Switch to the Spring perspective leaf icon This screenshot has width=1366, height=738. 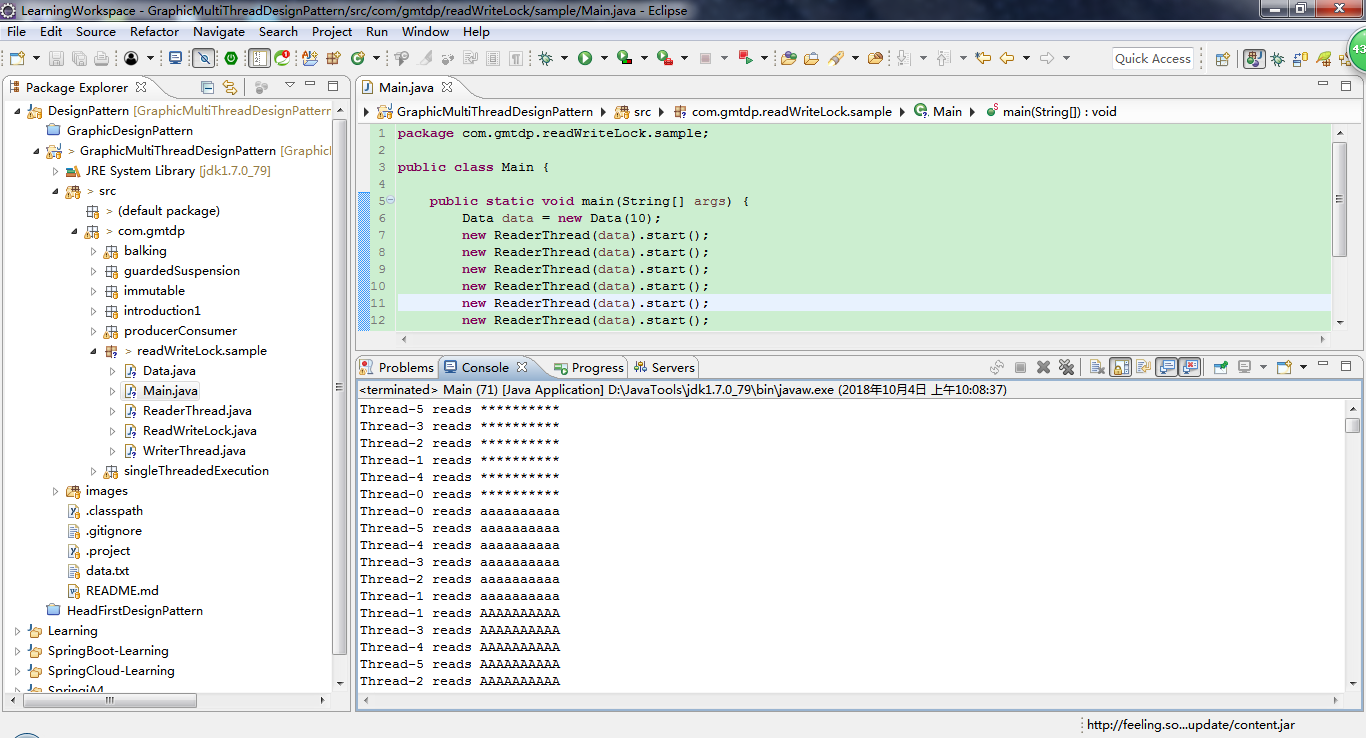[x=1324, y=59]
